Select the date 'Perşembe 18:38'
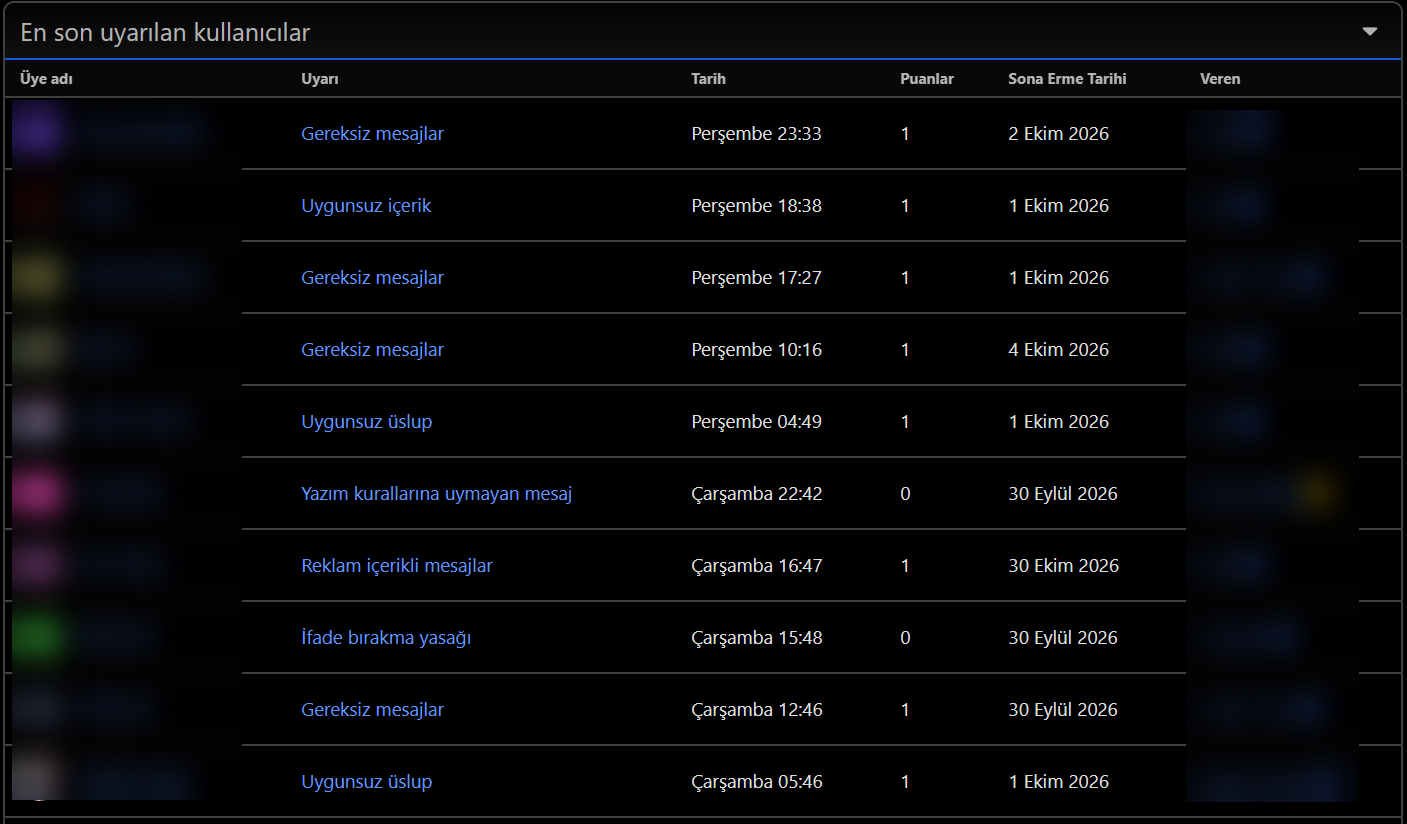The height and width of the screenshot is (824, 1407). pos(756,206)
